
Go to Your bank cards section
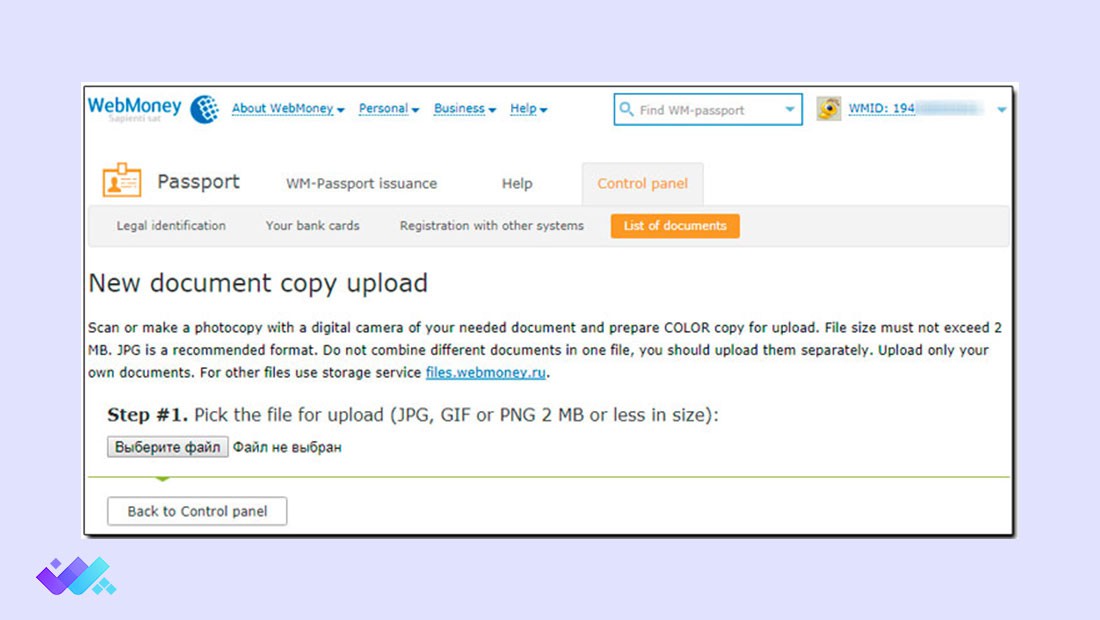312,226
